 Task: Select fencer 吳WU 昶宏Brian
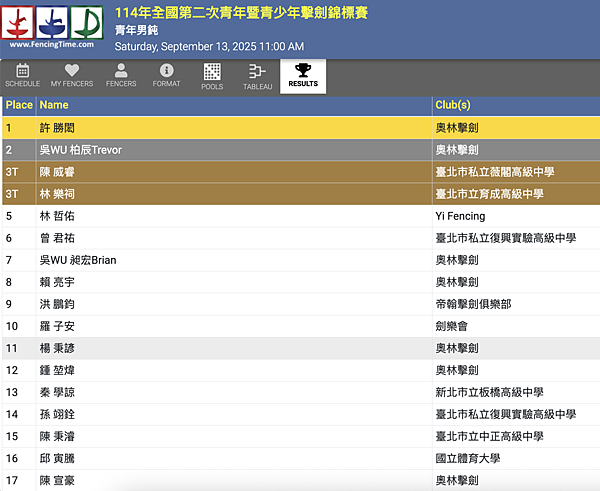(78, 260)
